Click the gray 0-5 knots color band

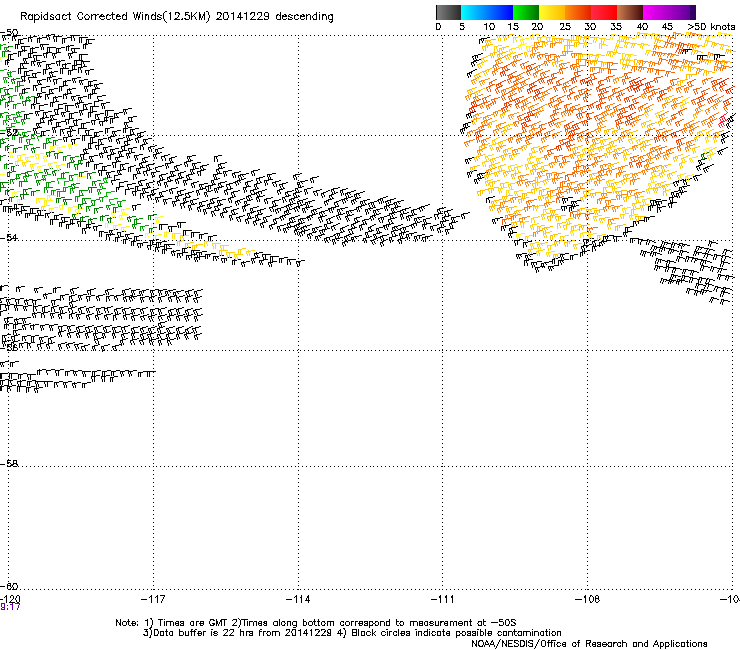pos(448,12)
